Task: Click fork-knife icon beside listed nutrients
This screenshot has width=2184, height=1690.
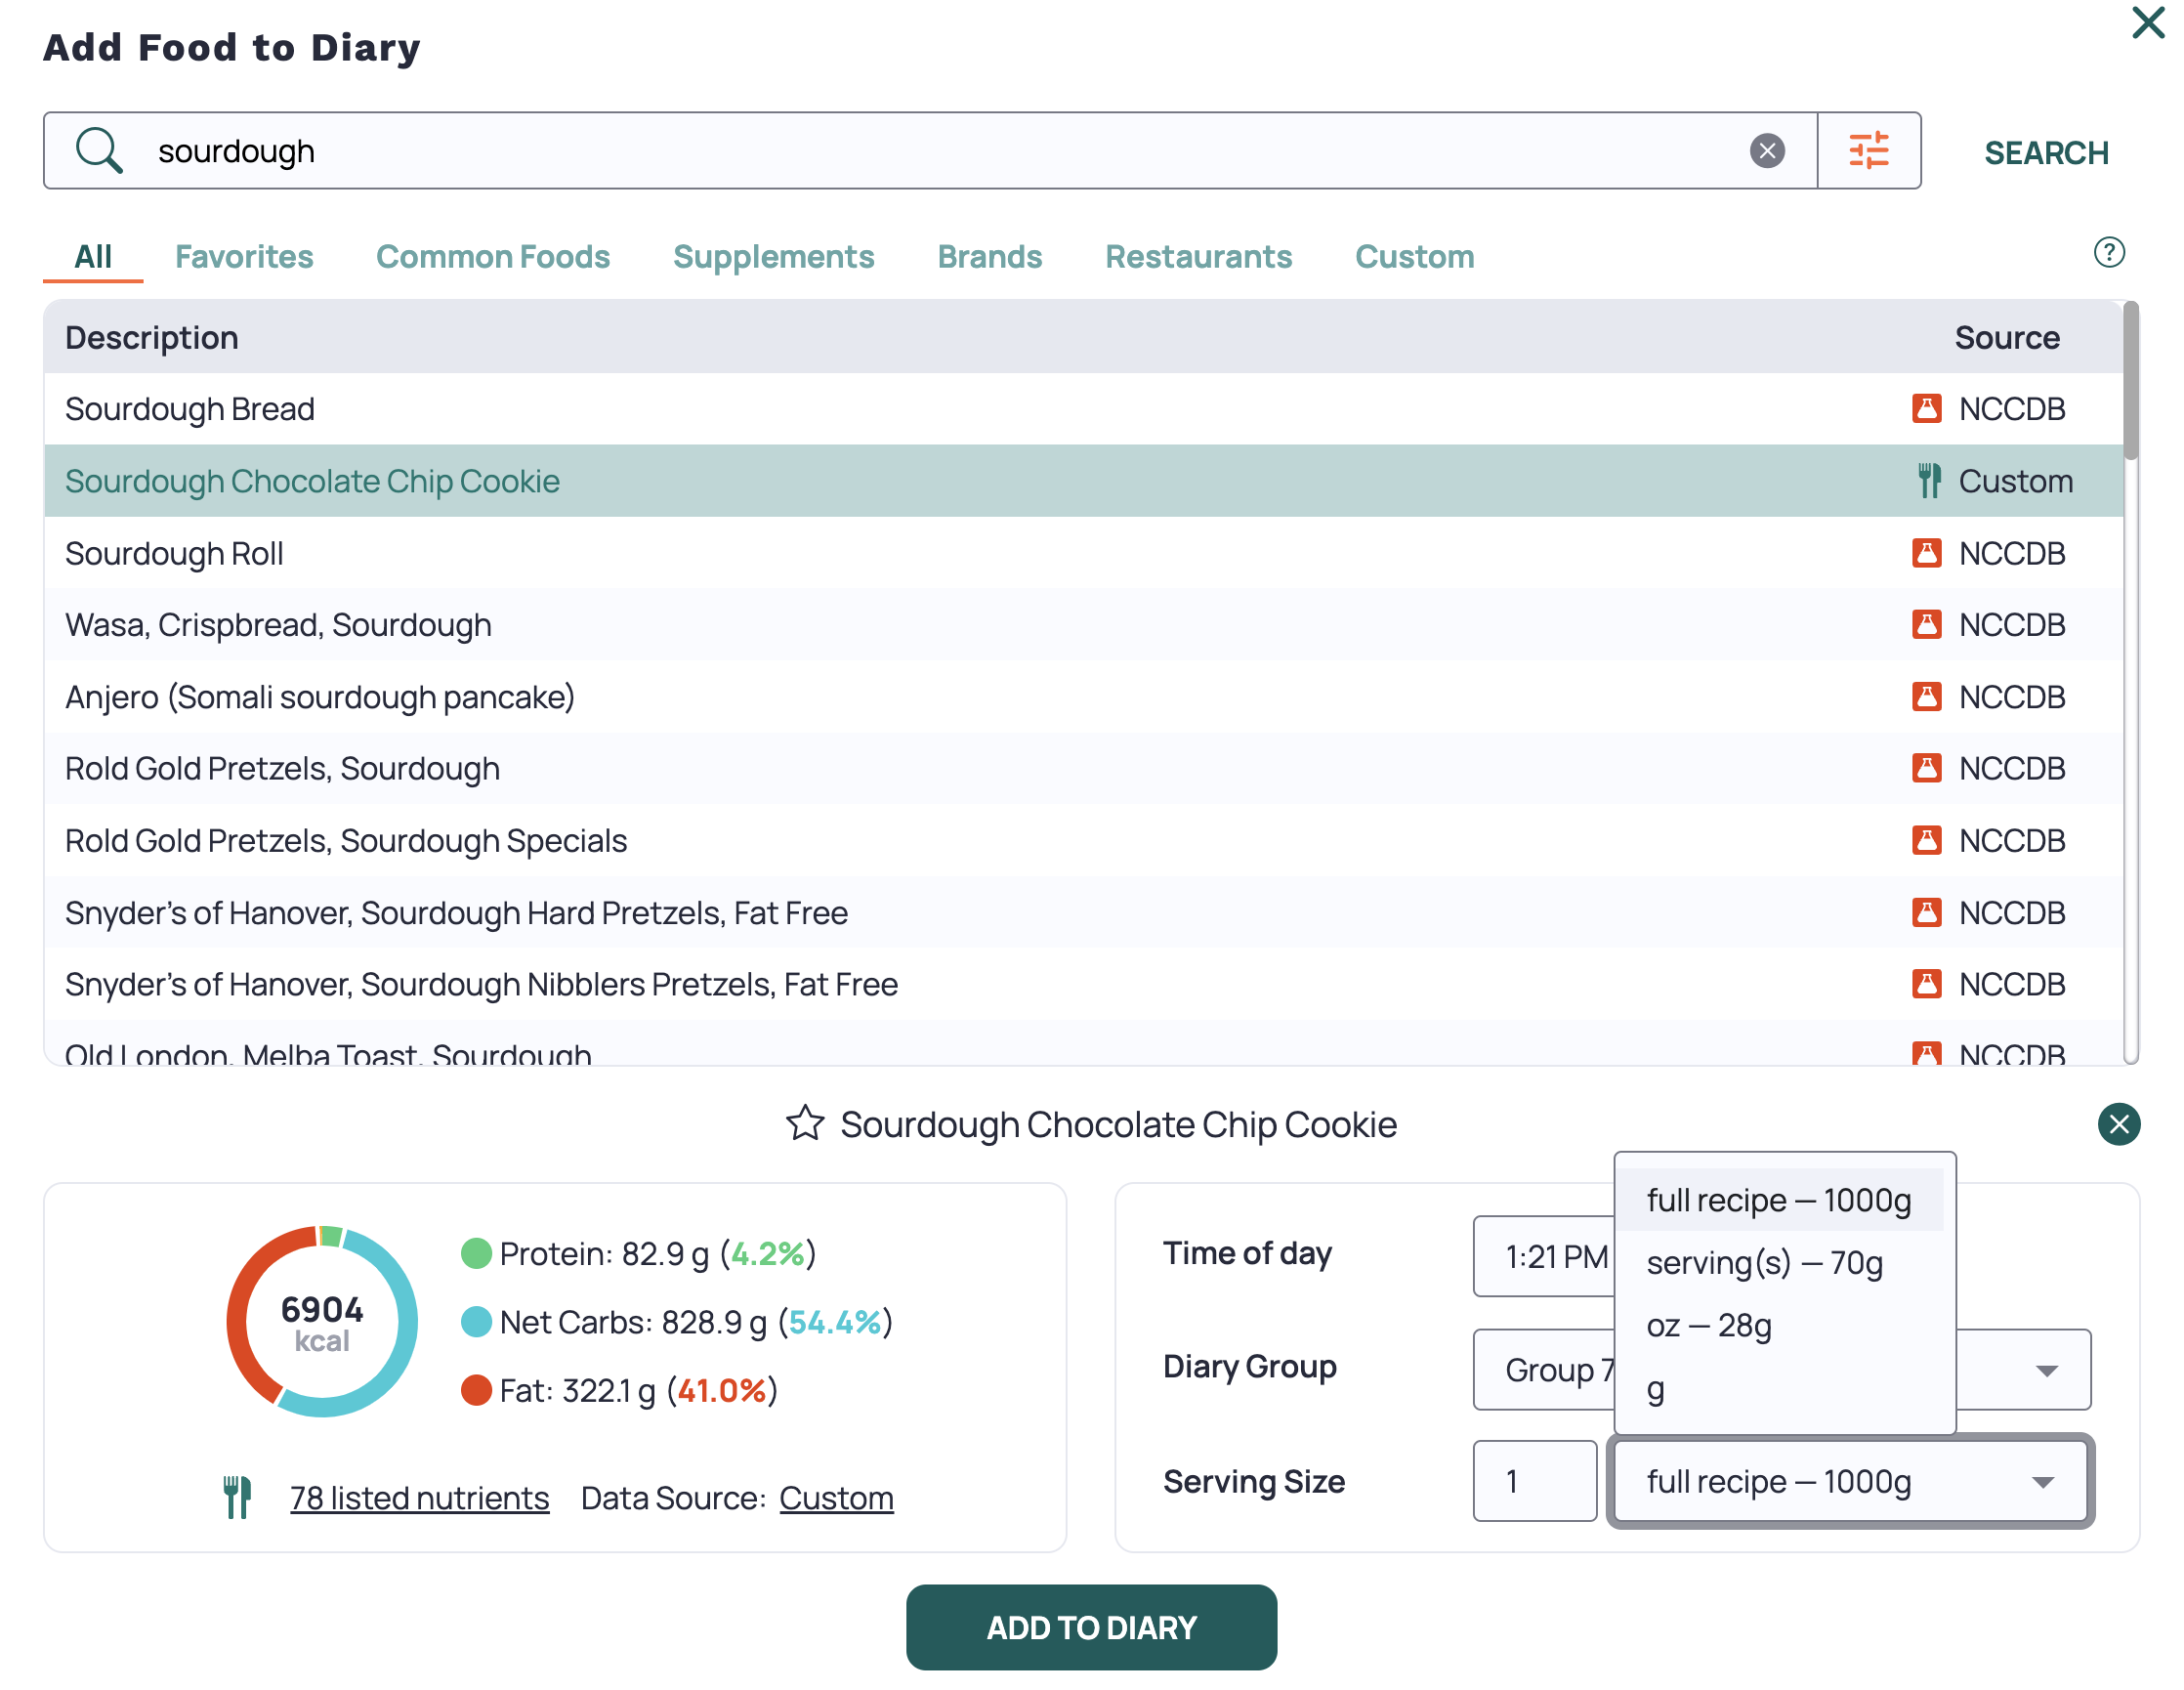Action: [237, 1498]
